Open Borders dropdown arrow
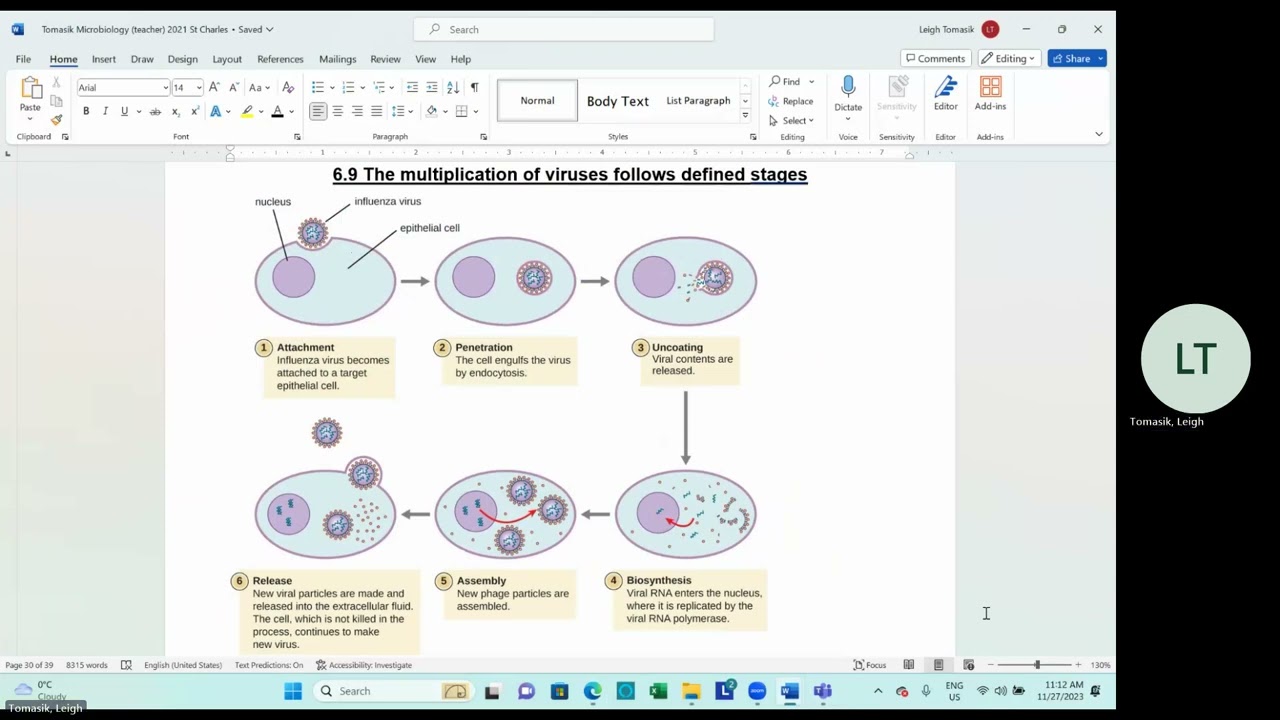The height and width of the screenshot is (720, 1280). [x=476, y=111]
